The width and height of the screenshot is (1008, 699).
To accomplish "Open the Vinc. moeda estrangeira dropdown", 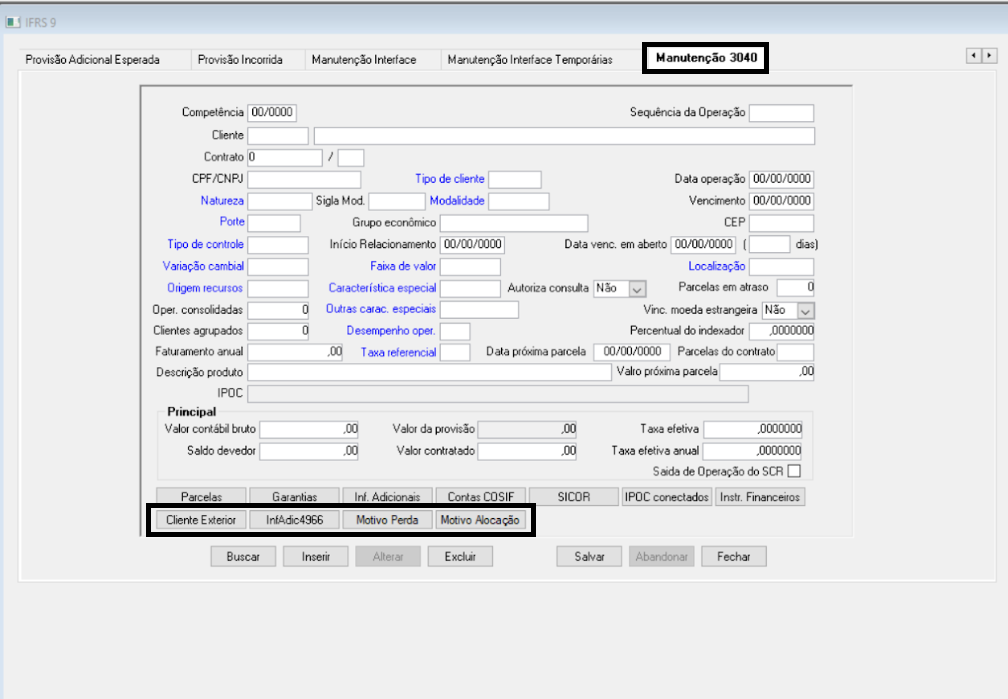I will coord(806,311).
